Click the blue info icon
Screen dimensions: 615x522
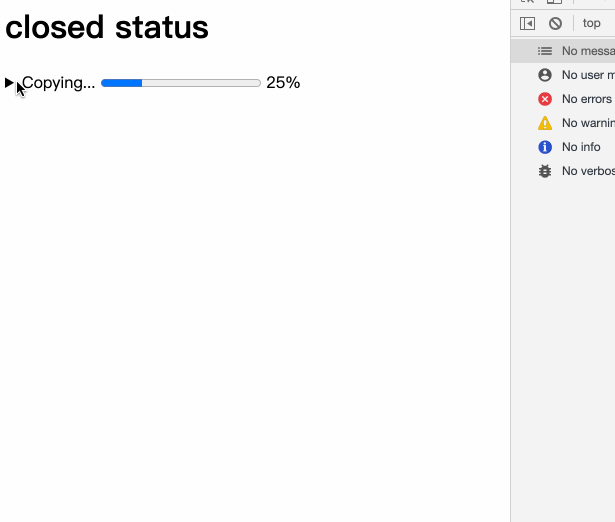coord(545,147)
